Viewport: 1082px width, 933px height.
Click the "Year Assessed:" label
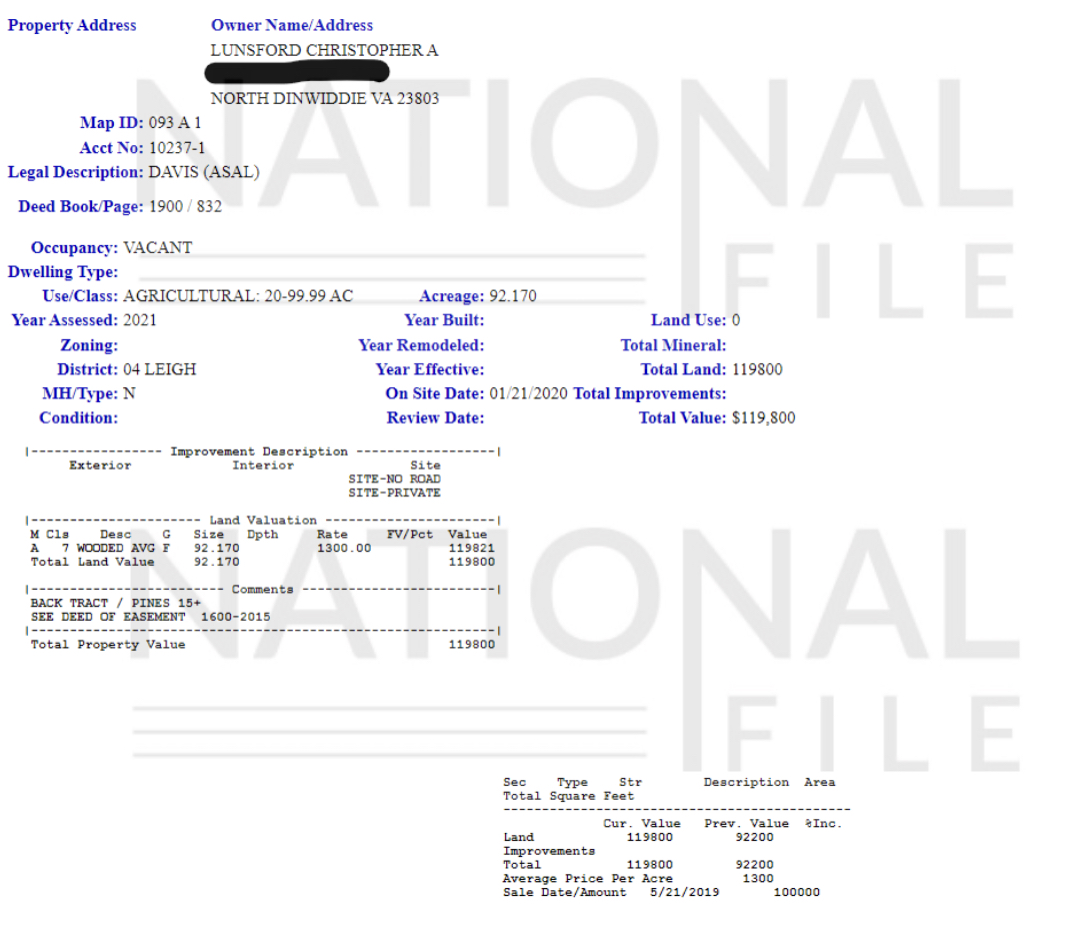[65, 320]
